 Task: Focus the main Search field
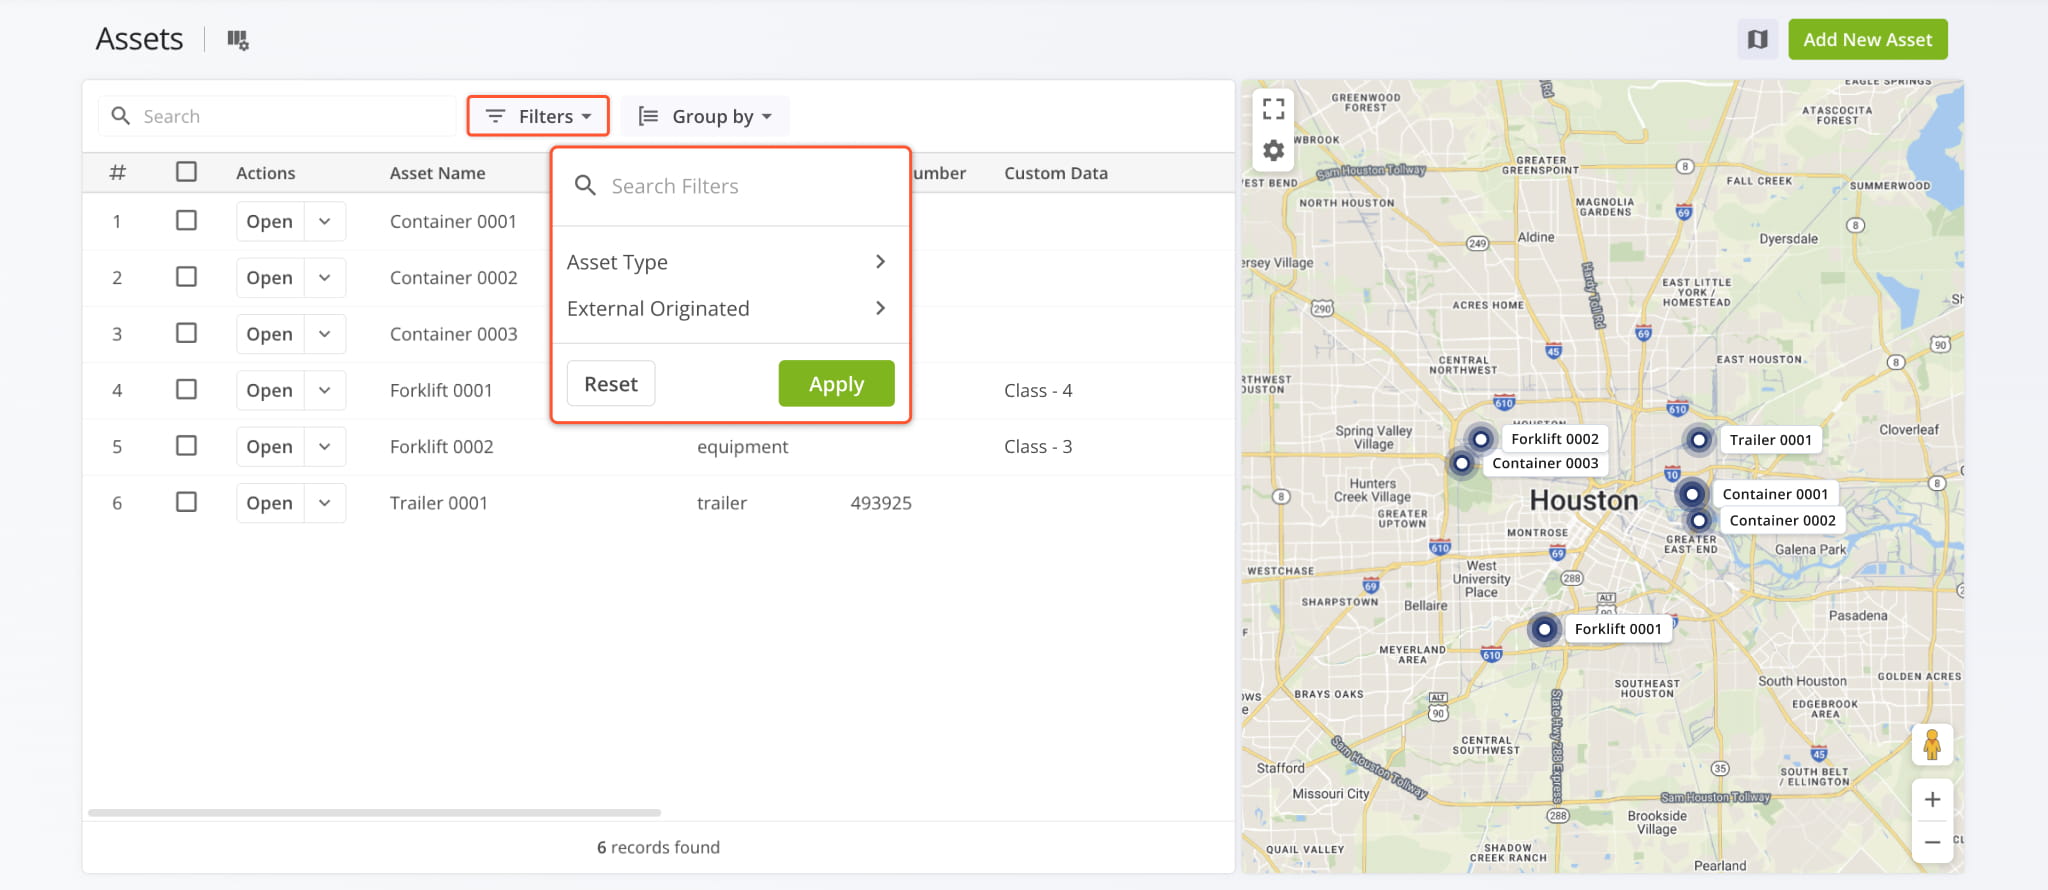[x=277, y=116]
